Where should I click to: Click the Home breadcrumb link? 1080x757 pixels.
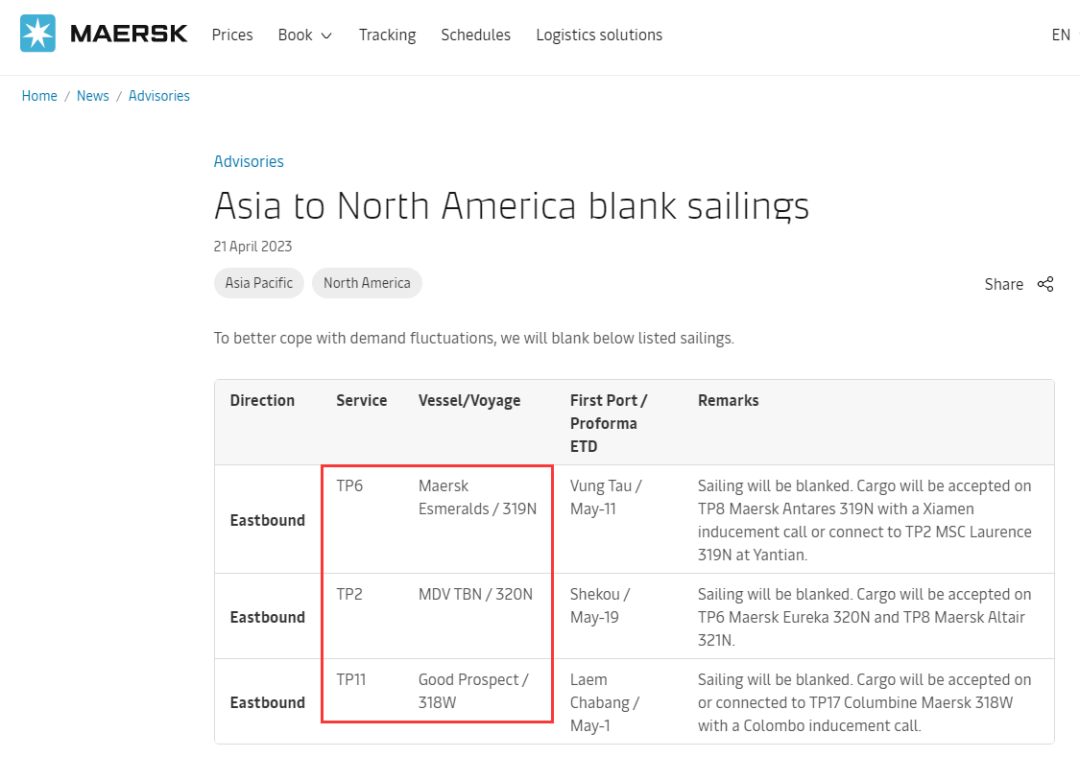(39, 96)
